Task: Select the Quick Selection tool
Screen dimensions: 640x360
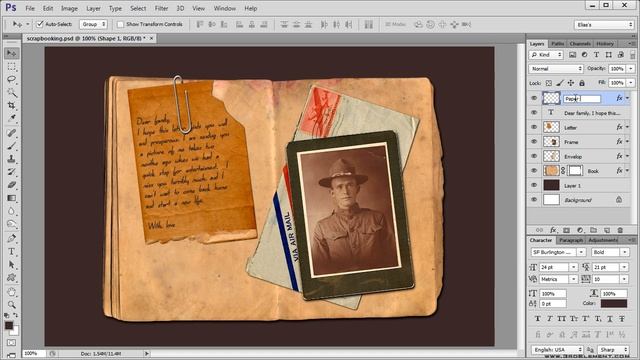Action: 11,93
